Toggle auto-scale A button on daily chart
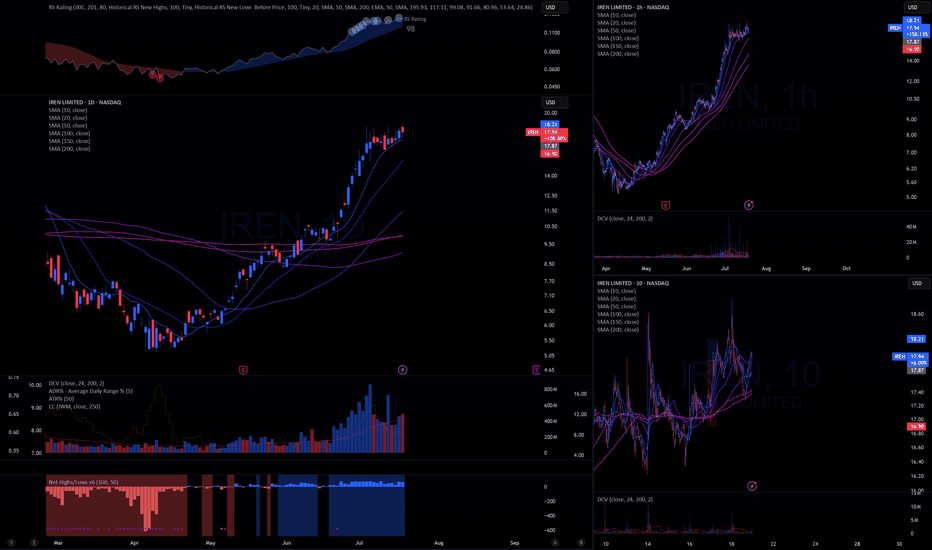932x550 pixels. click(555, 543)
